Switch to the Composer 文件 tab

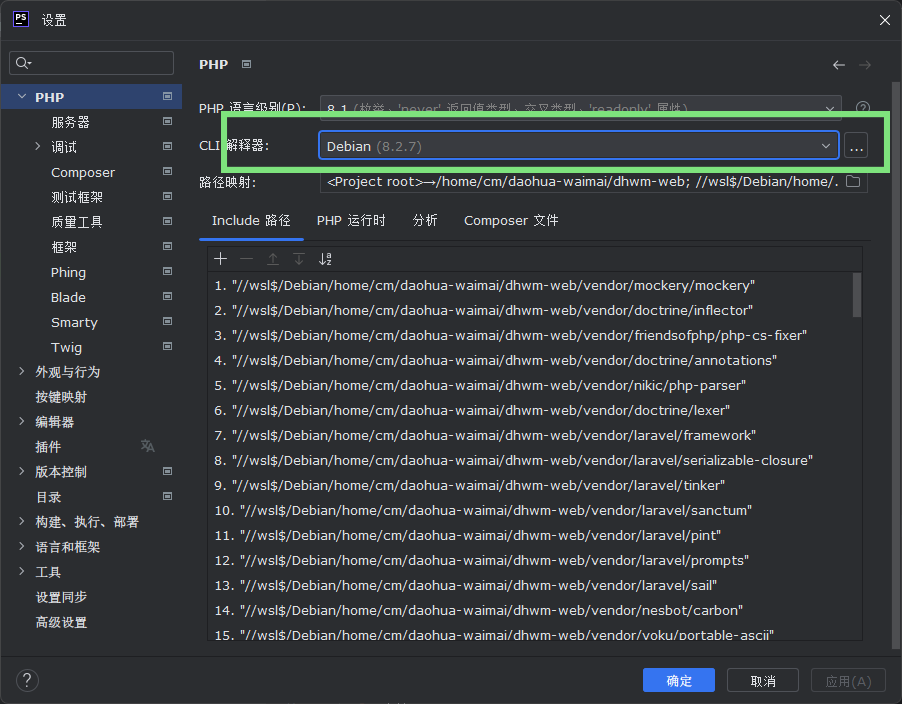pos(511,221)
